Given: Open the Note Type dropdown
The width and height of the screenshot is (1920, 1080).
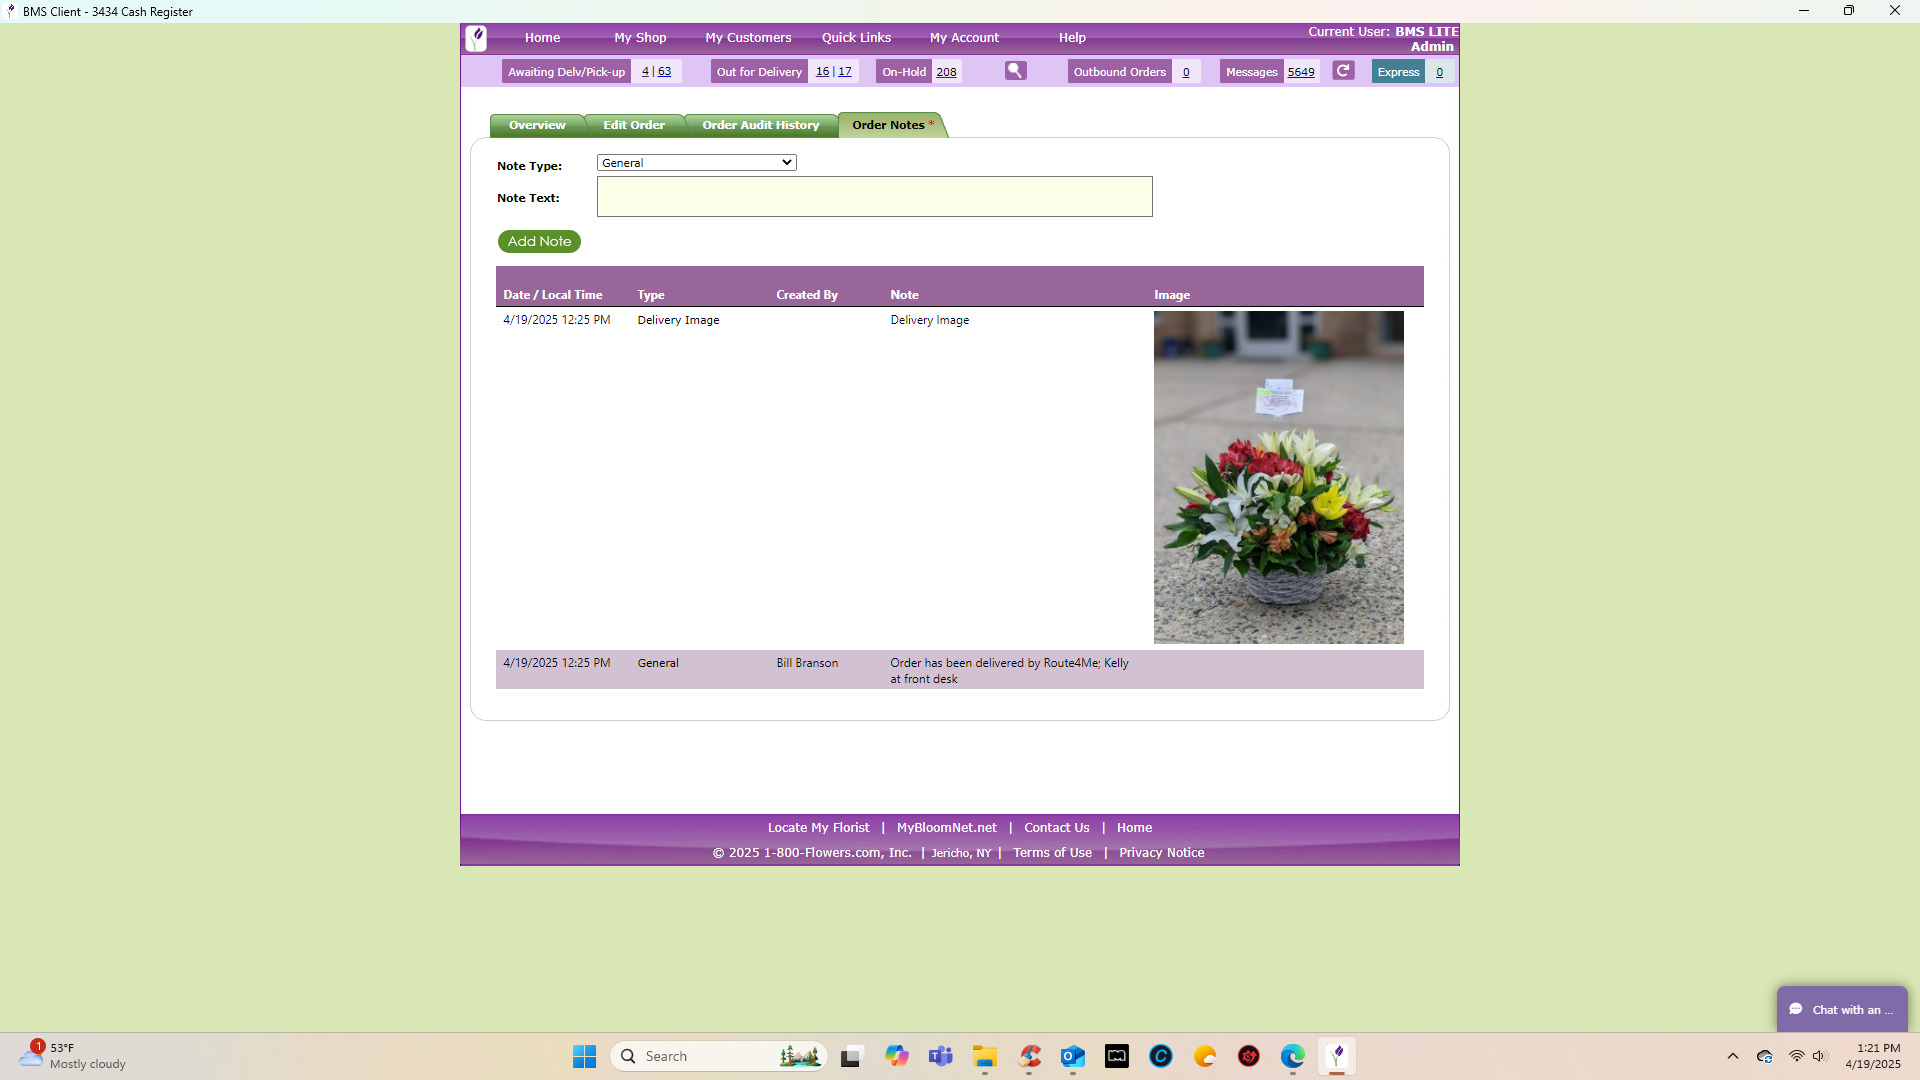Looking at the screenshot, I should (x=696, y=163).
